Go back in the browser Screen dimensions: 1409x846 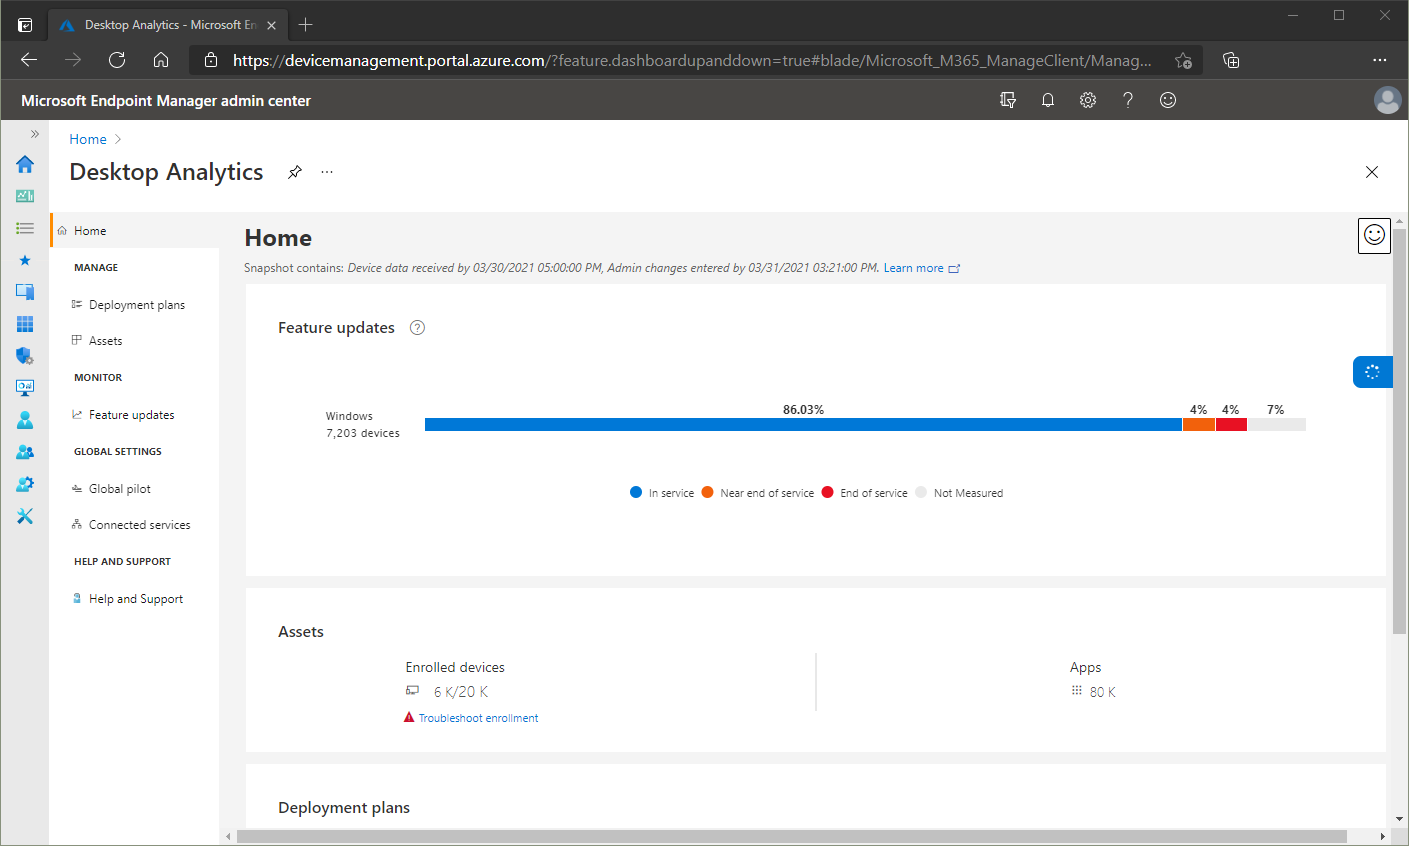tap(29, 60)
